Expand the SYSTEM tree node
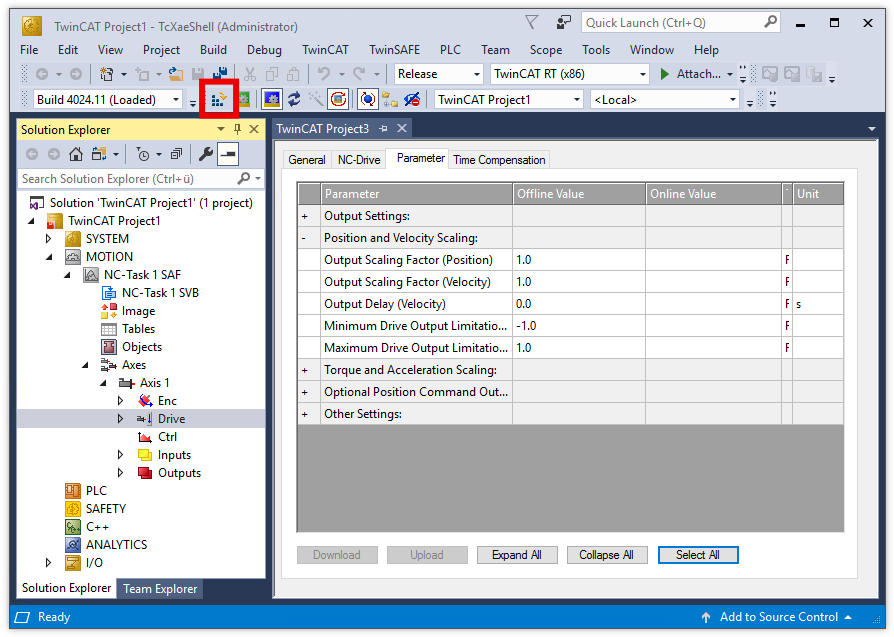Image resolution: width=894 pixels, height=637 pixels. point(48,239)
